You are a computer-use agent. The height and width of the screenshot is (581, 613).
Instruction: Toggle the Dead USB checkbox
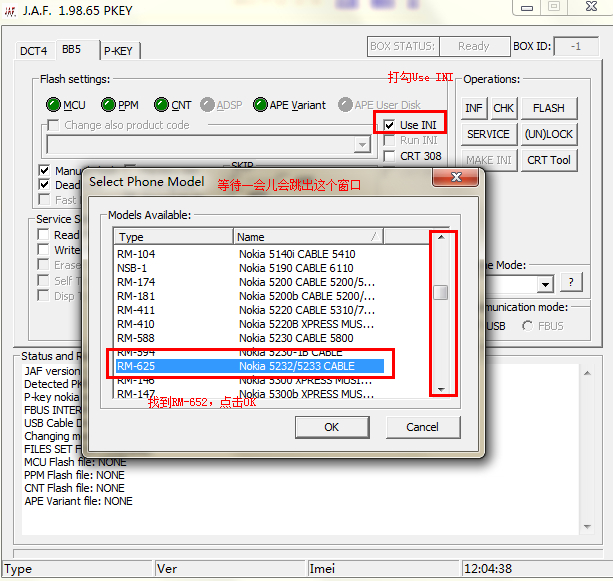pyautogui.click(x=44, y=185)
